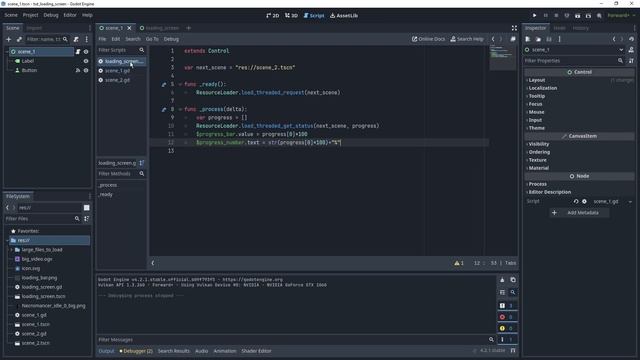Instantiate a child scene with link icon

tap(19, 39)
